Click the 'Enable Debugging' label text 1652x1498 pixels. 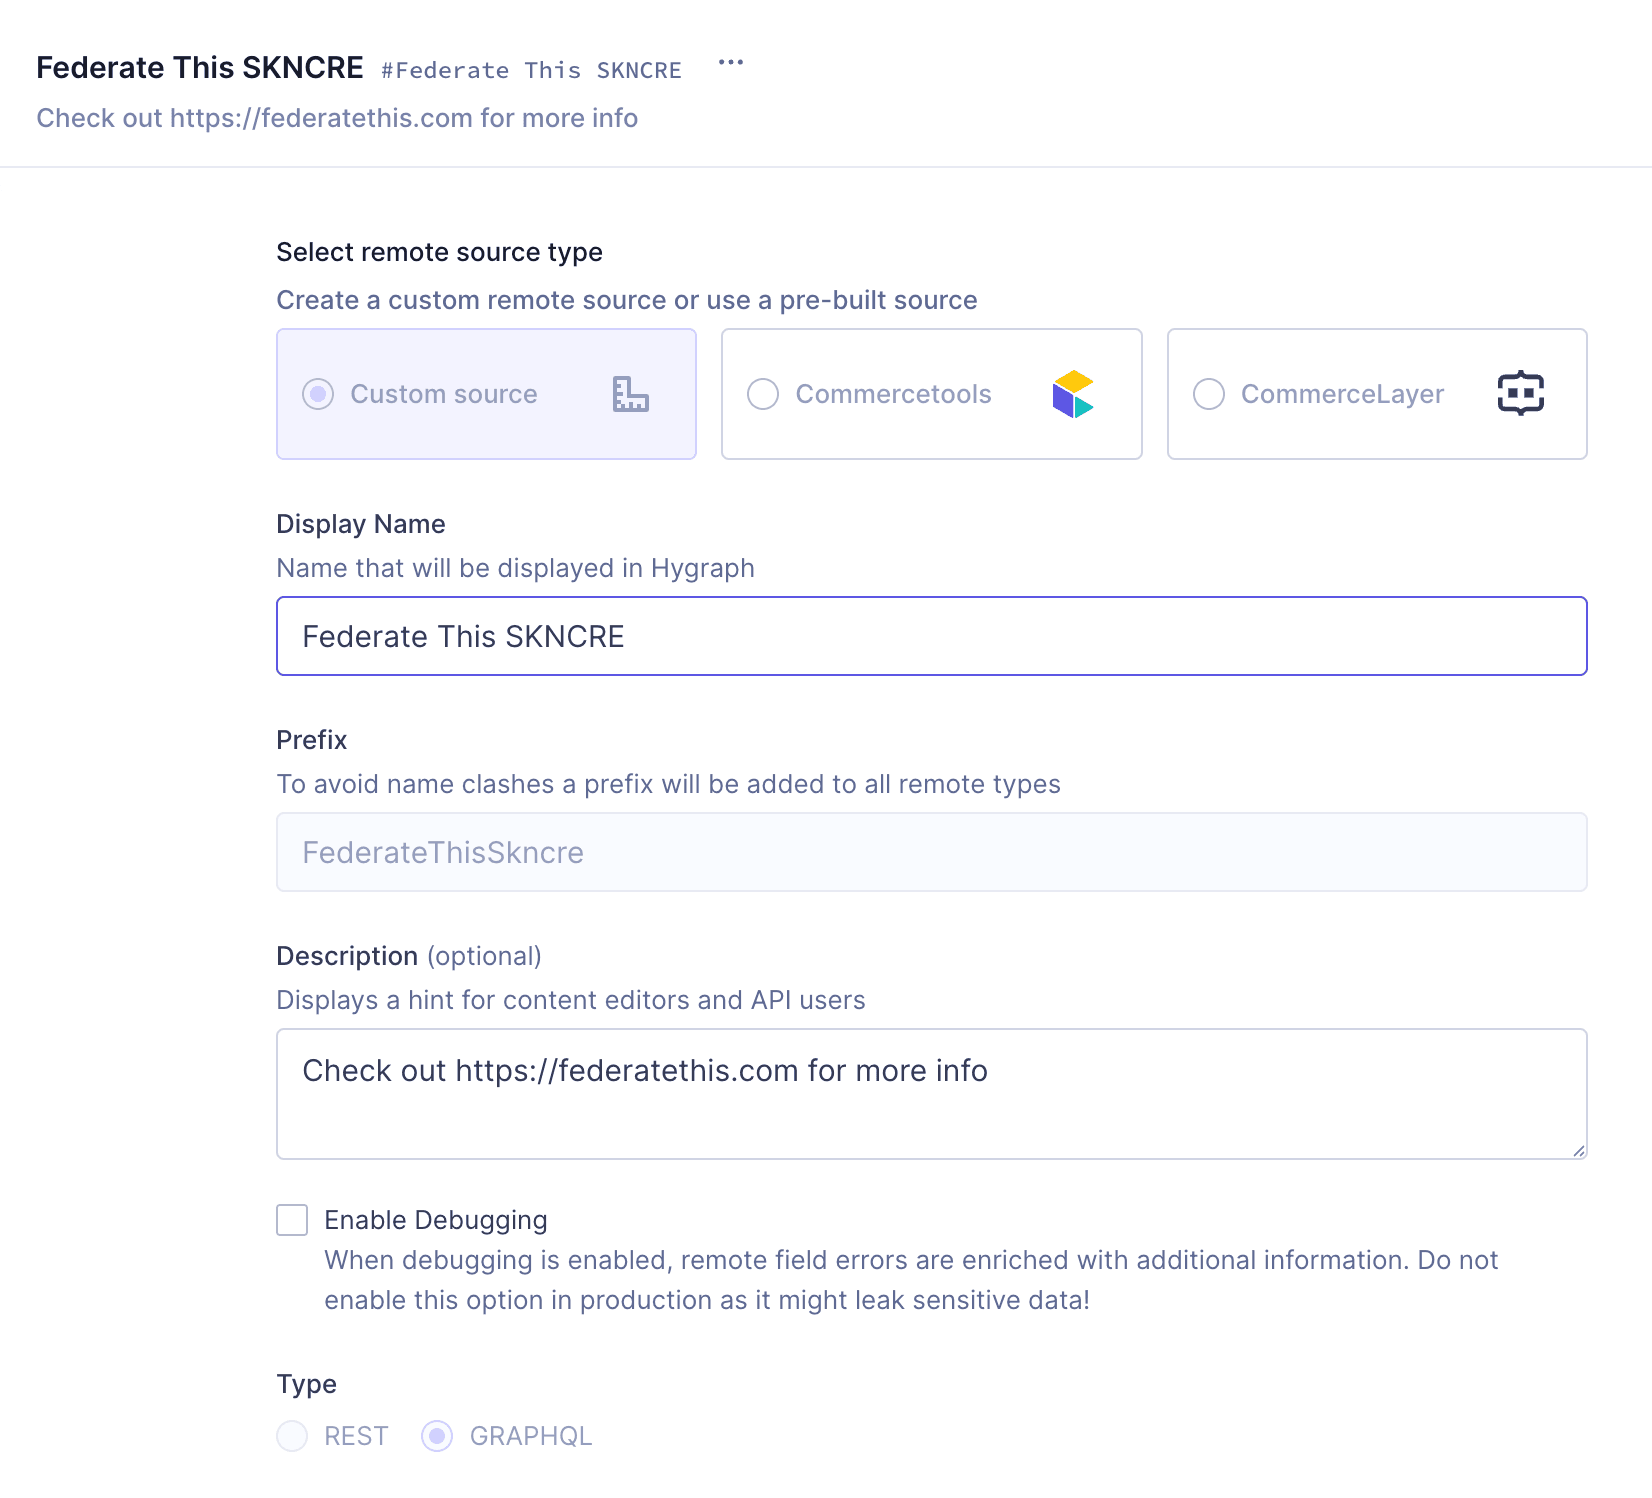[x=436, y=1220]
